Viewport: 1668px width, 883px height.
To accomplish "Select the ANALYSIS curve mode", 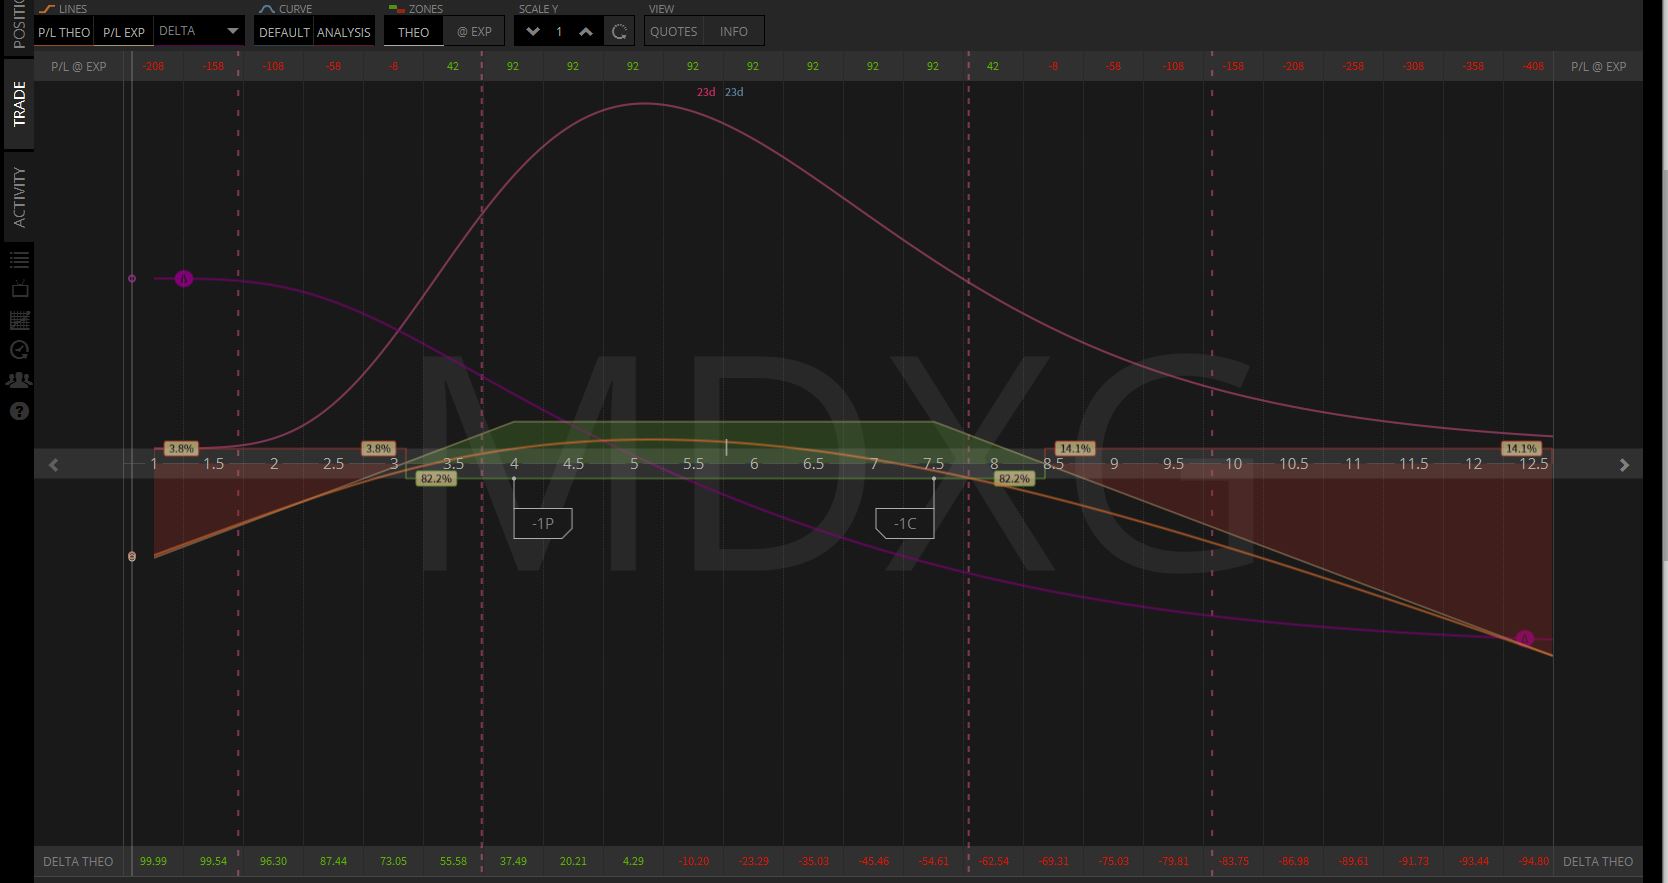I will click(x=344, y=32).
